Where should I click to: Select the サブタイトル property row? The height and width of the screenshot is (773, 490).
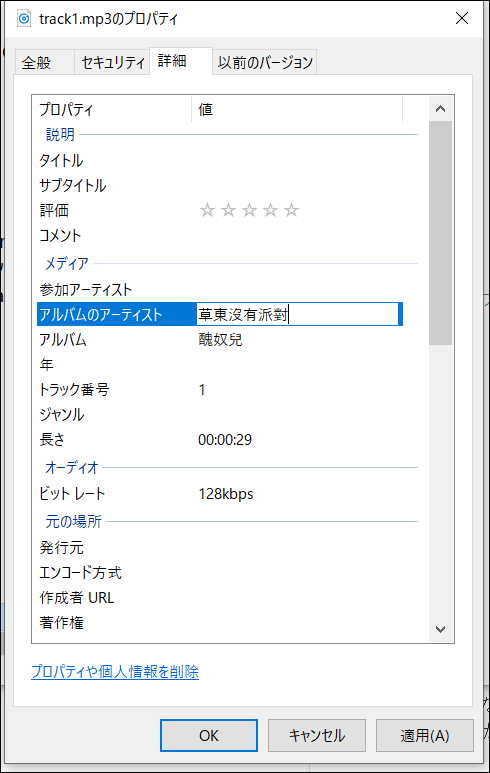220,185
